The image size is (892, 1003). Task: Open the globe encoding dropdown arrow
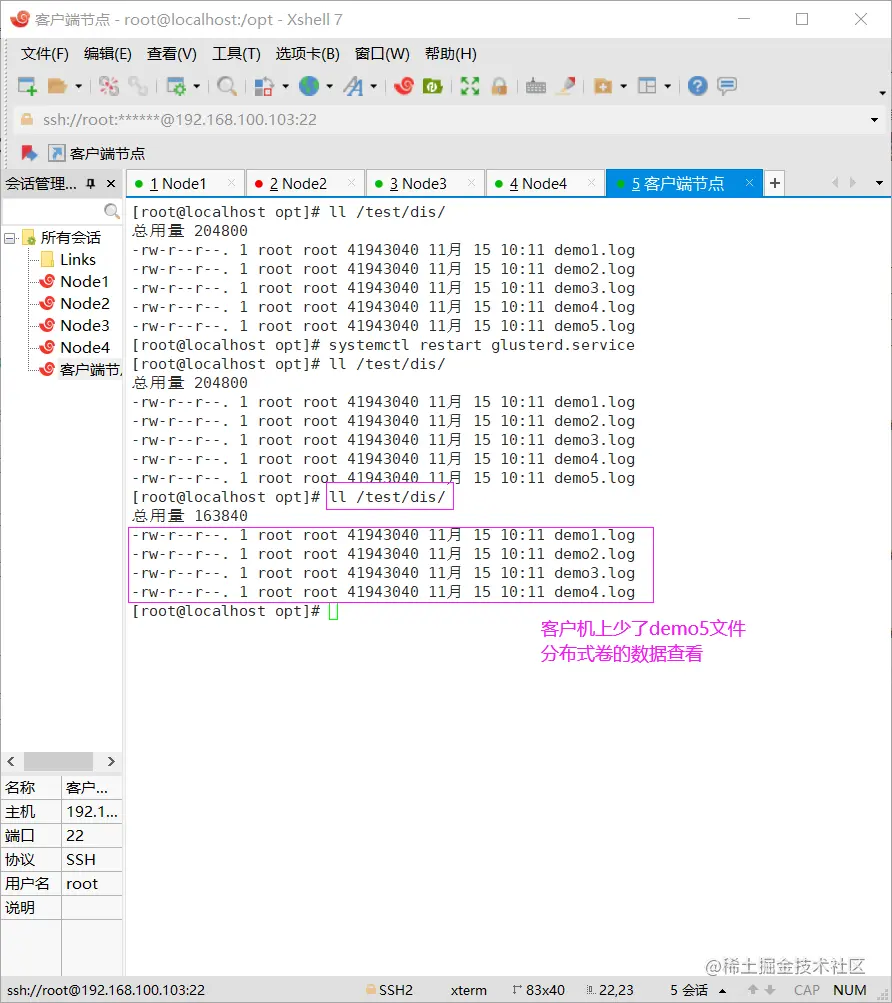click(x=330, y=86)
